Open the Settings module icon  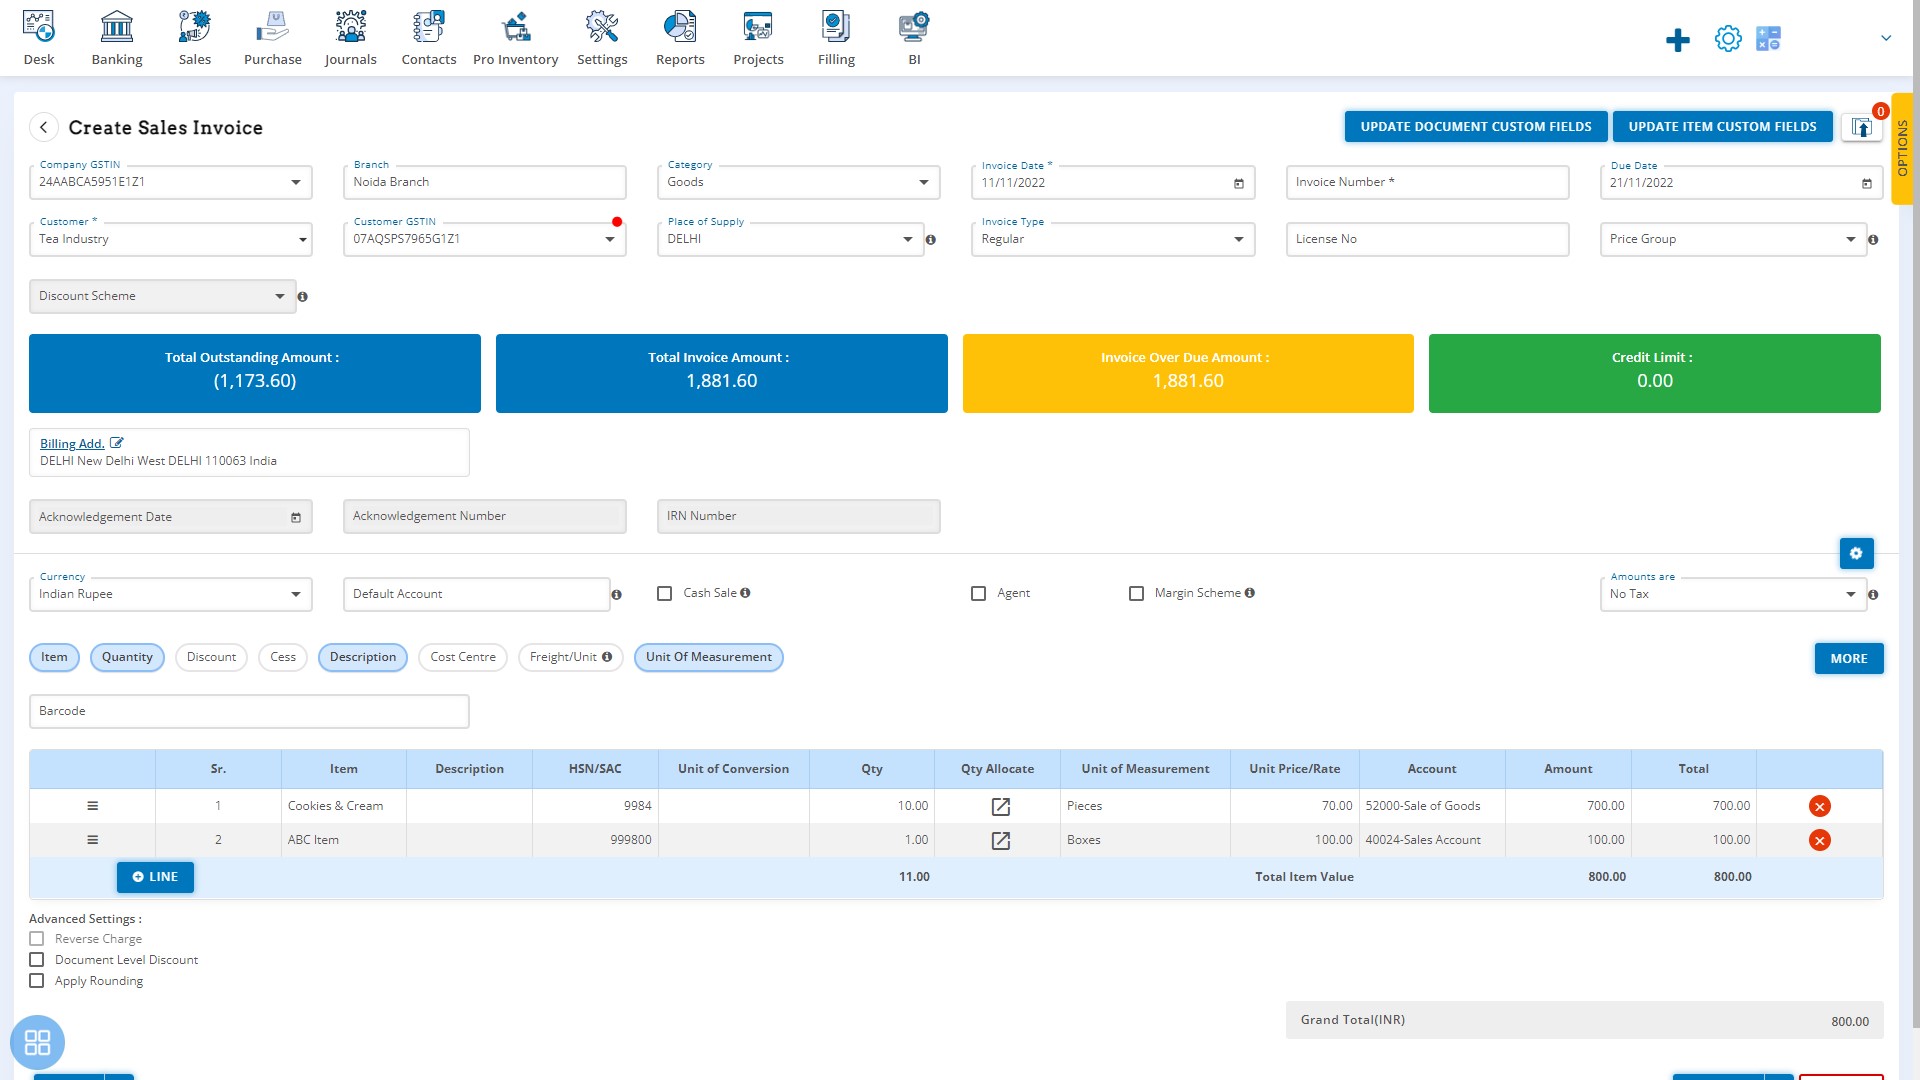(x=602, y=27)
